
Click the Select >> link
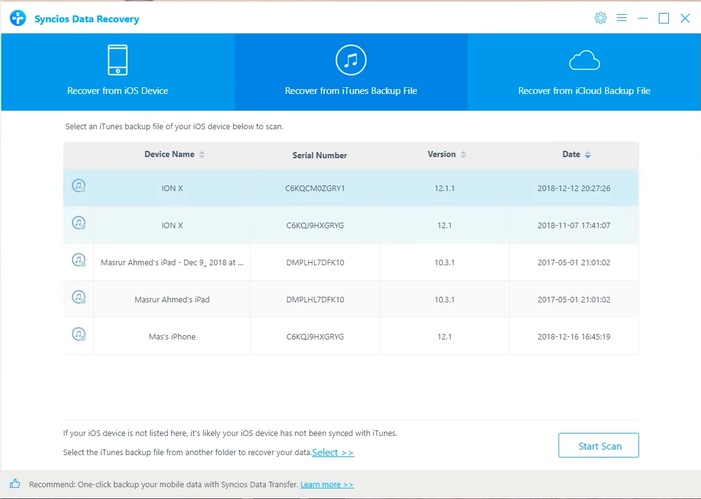tap(333, 452)
